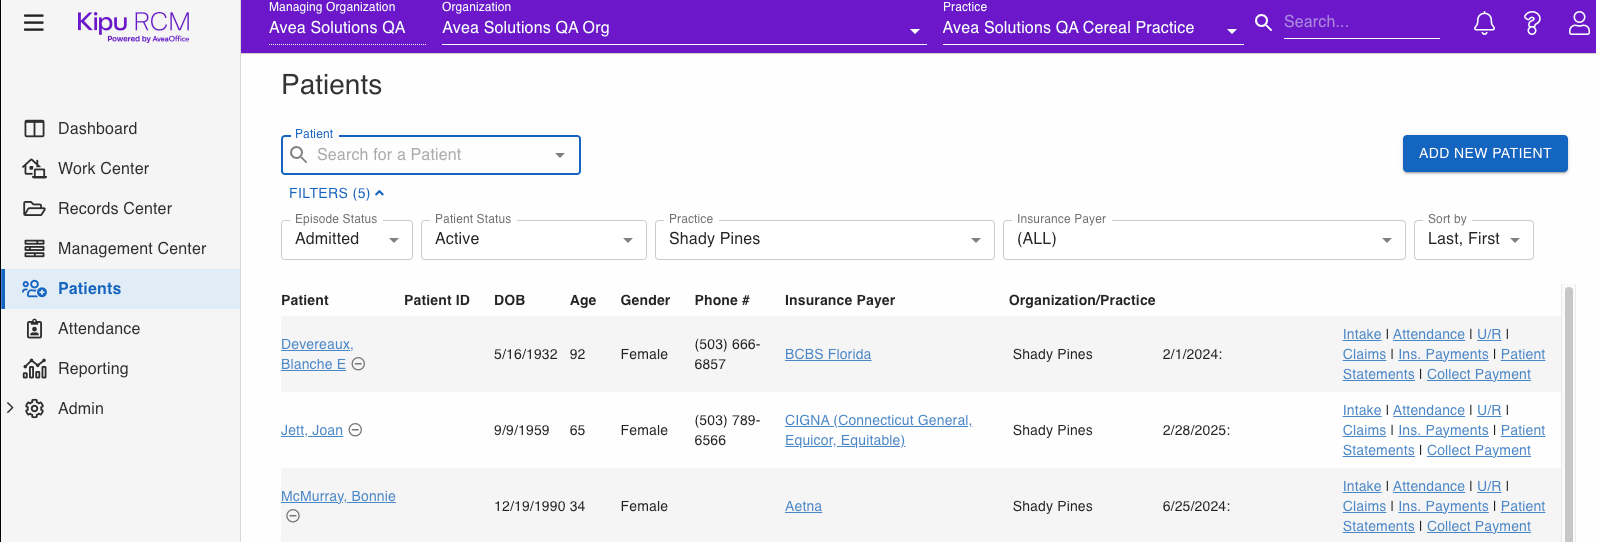Navigate to Management Center

pos(132,248)
